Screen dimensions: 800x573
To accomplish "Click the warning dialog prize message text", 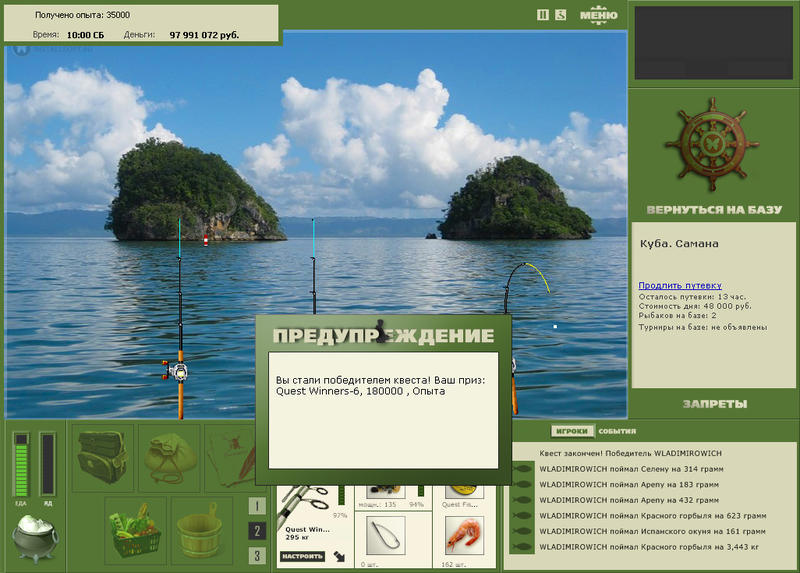I will pos(381,386).
